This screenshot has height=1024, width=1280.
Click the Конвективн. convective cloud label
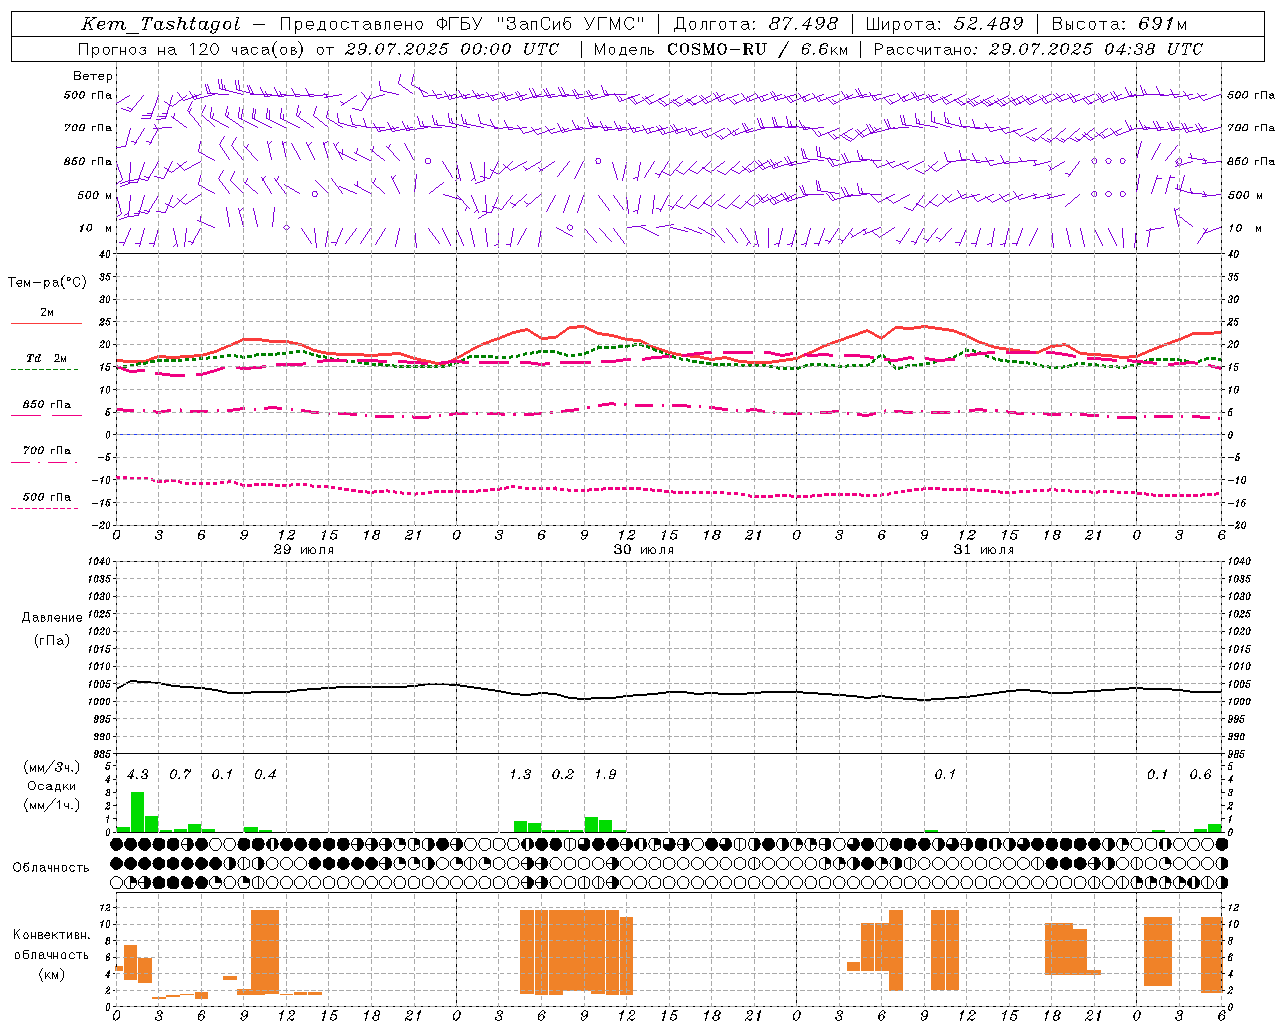coord(51,935)
